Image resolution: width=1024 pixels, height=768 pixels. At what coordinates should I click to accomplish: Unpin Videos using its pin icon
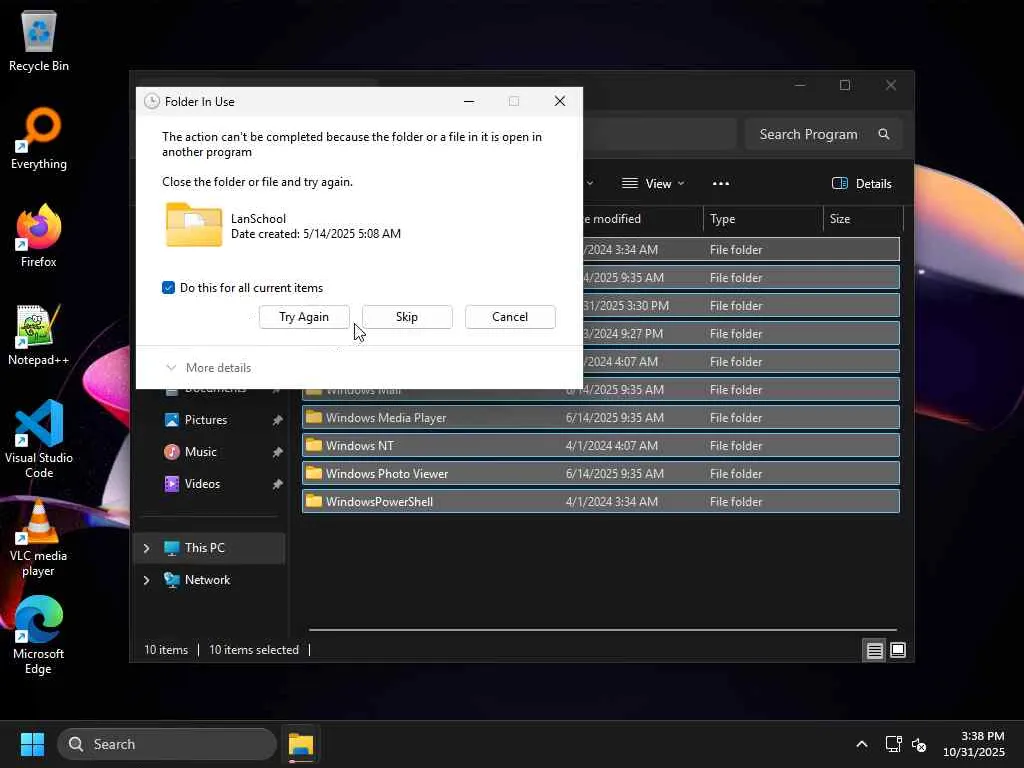[278, 484]
